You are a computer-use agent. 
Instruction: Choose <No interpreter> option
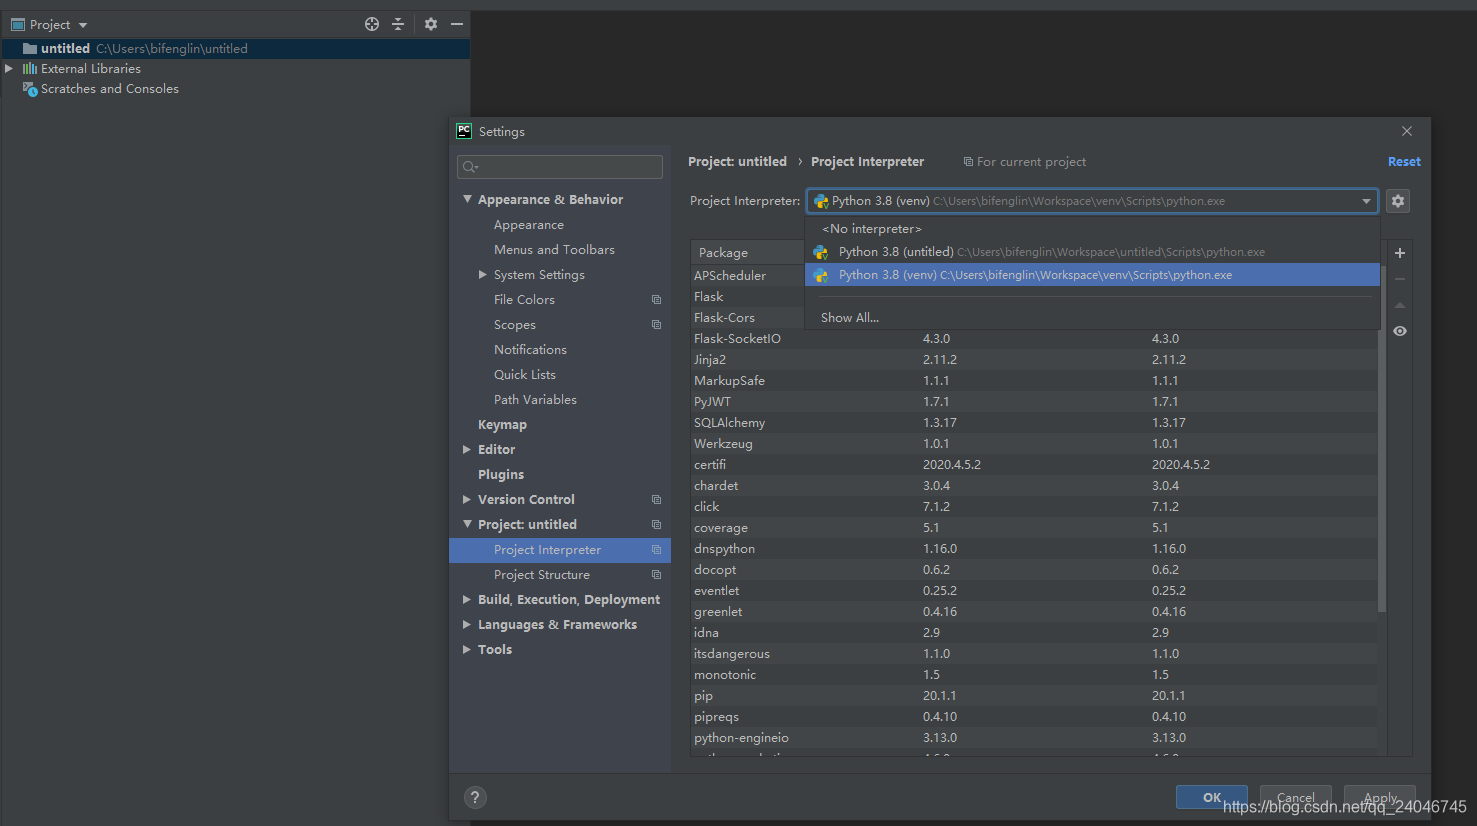click(1092, 229)
